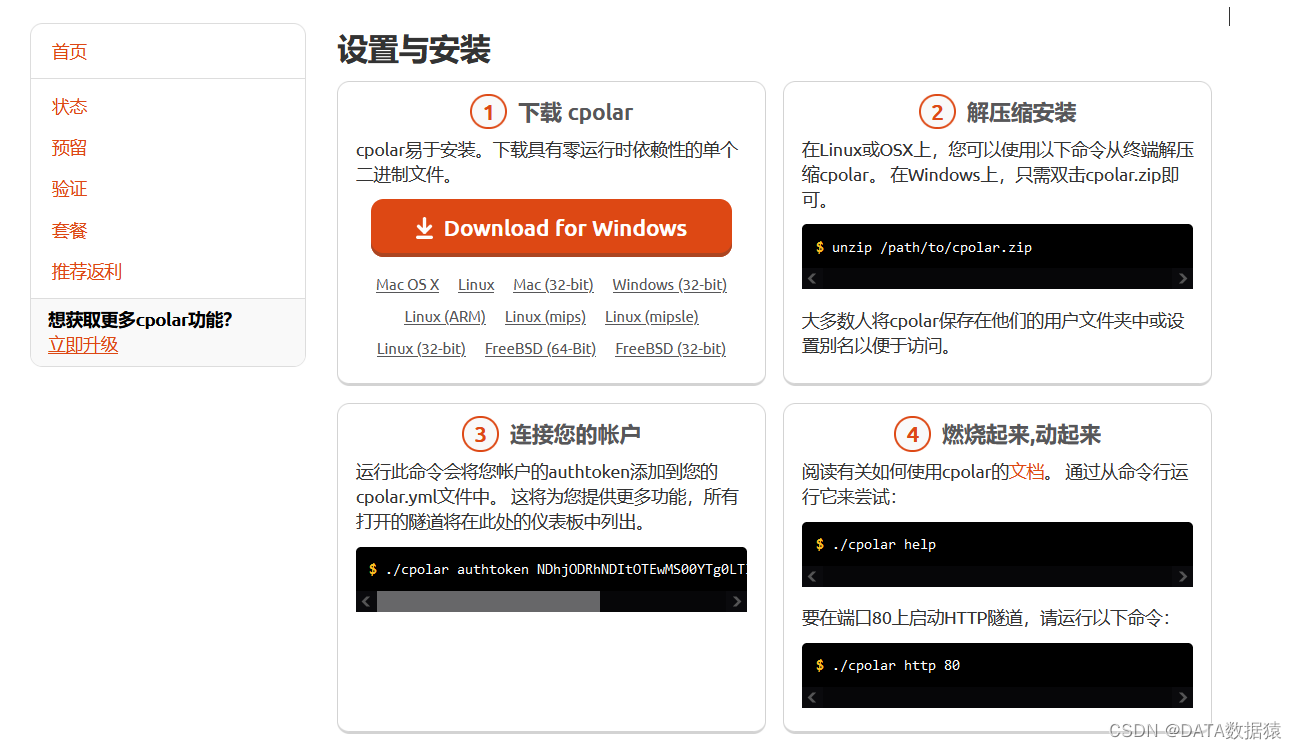Choose the FreeBSD (32-bit) download link
The image size is (1297, 749).
pos(670,349)
